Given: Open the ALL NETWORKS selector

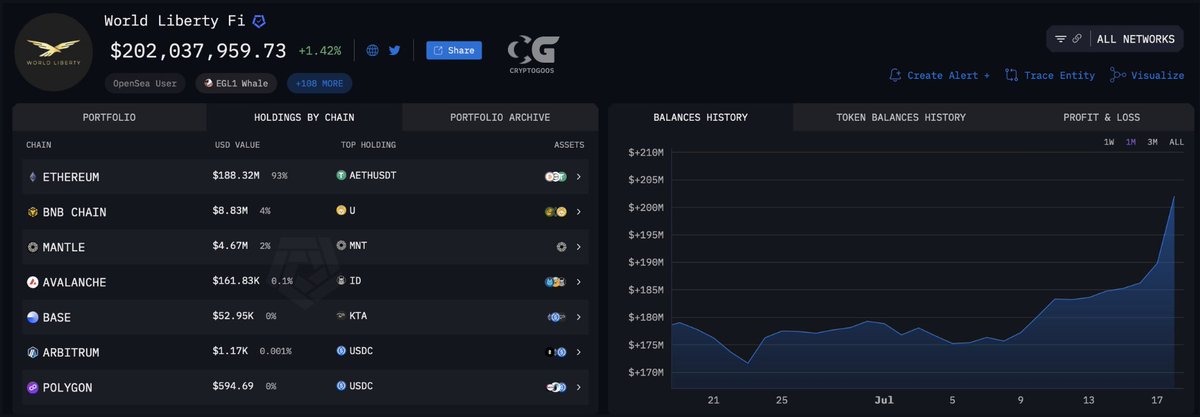Looking at the screenshot, I should (x=1136, y=39).
